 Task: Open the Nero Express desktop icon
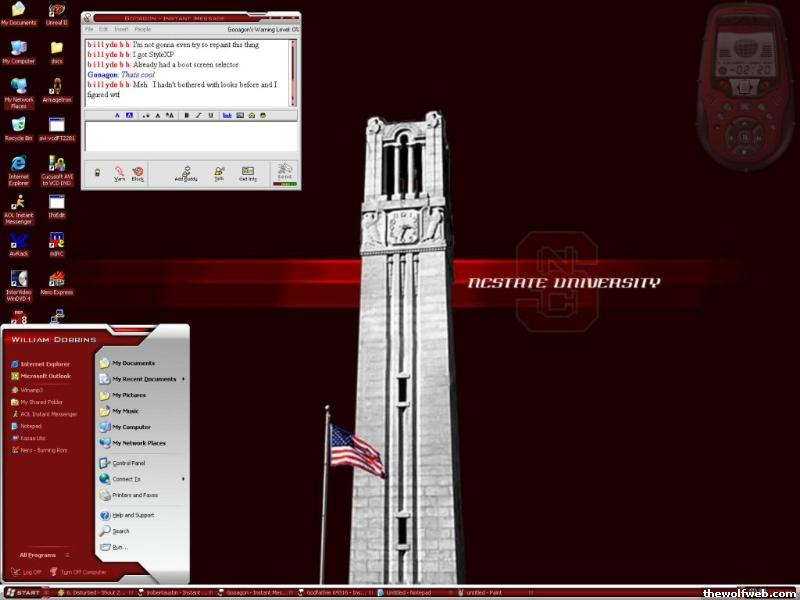point(57,280)
